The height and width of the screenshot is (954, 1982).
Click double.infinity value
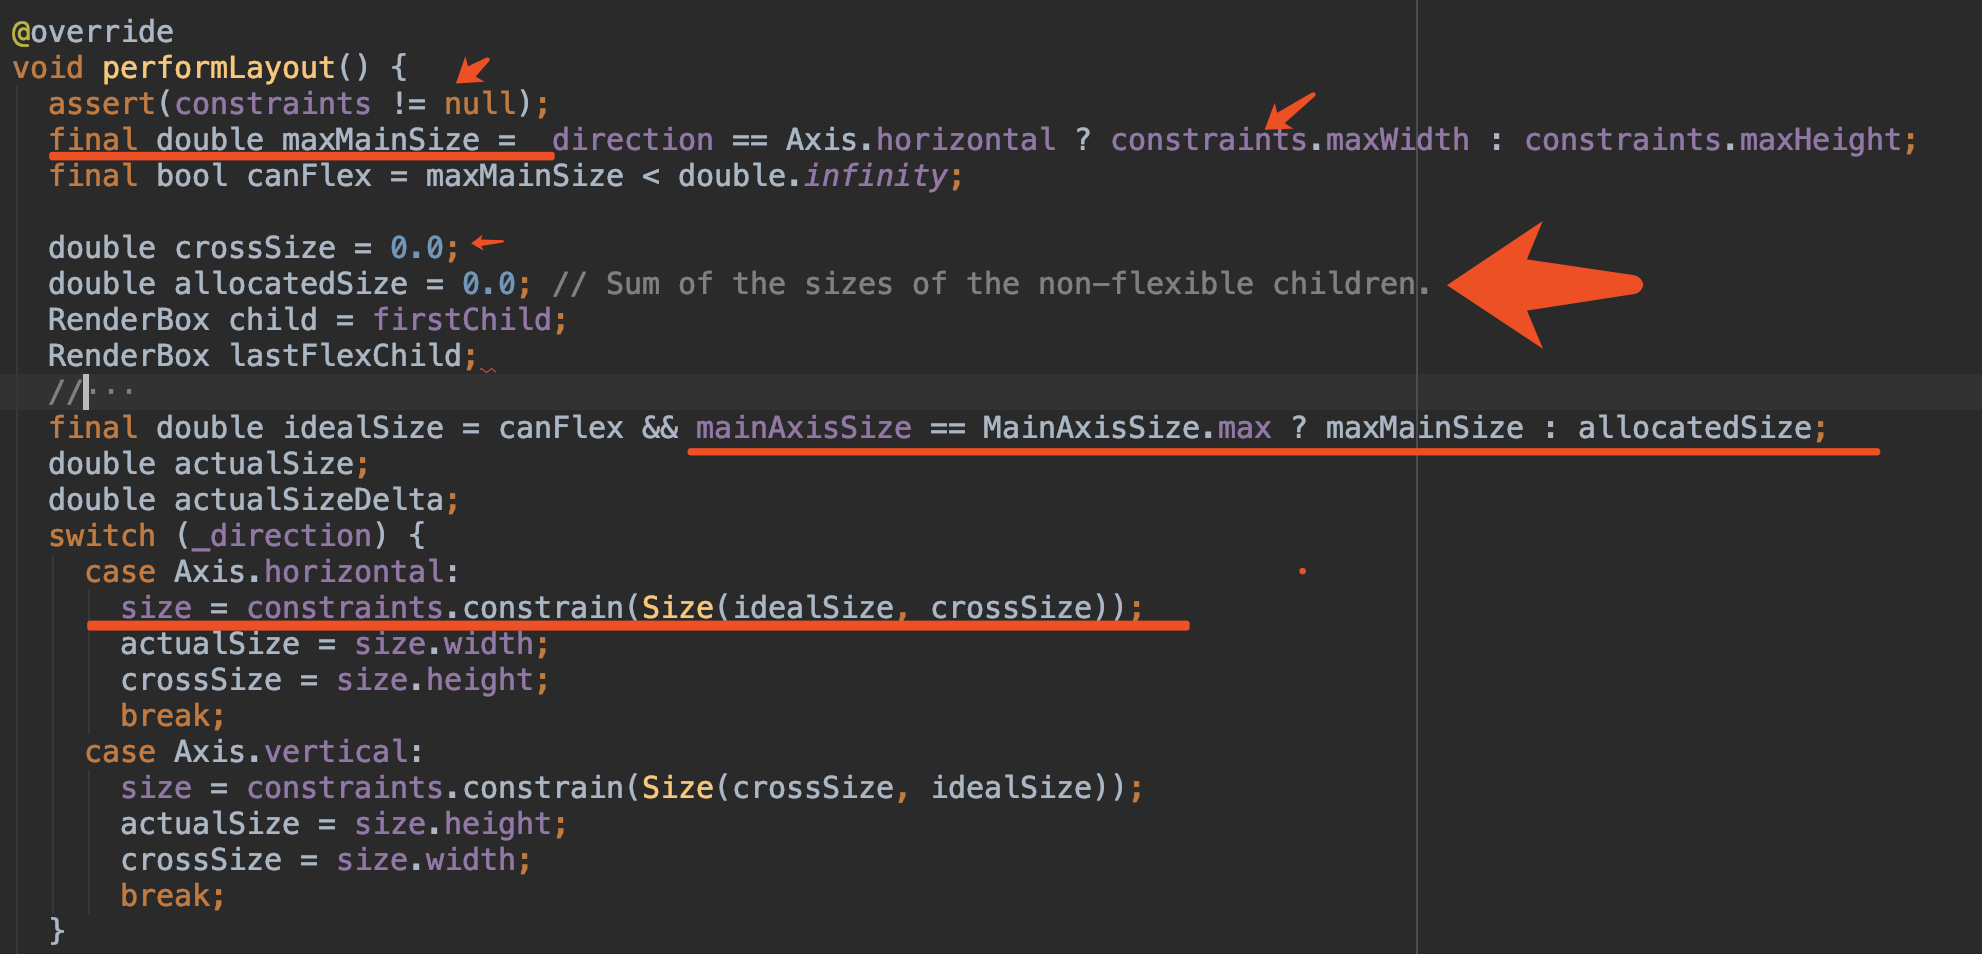click(x=813, y=176)
